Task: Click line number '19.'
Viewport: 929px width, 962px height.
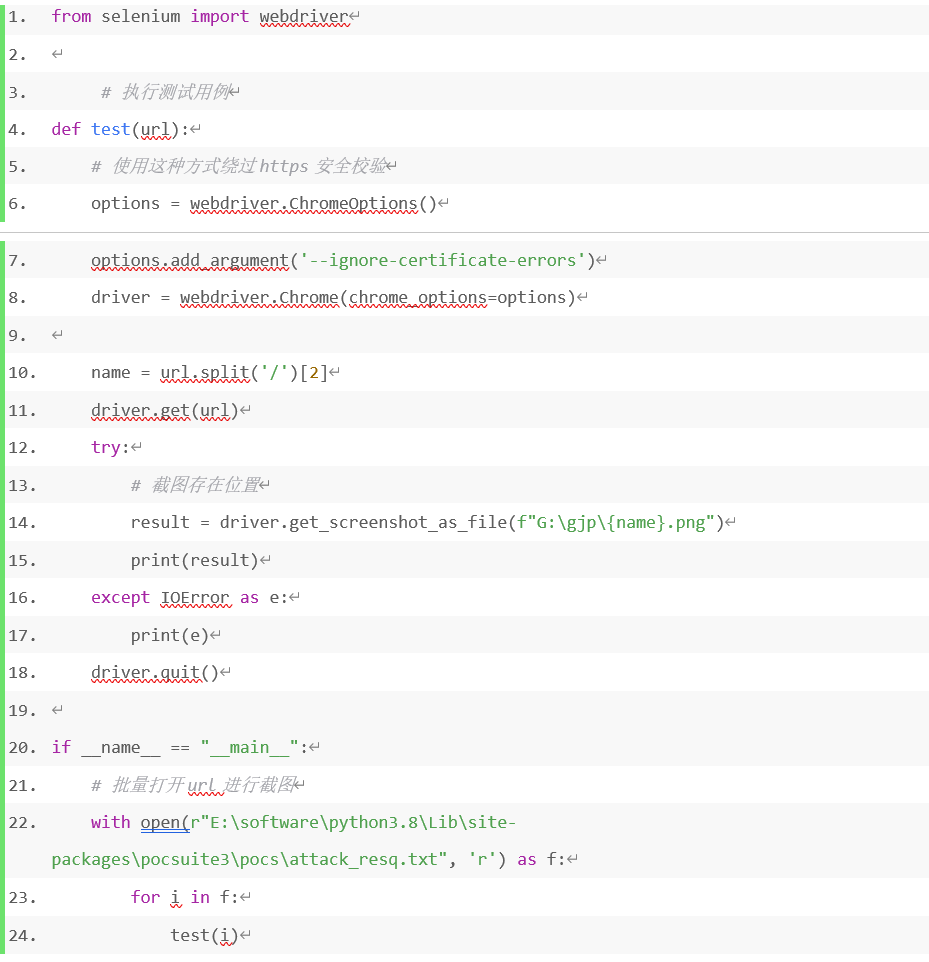Action: click(22, 710)
